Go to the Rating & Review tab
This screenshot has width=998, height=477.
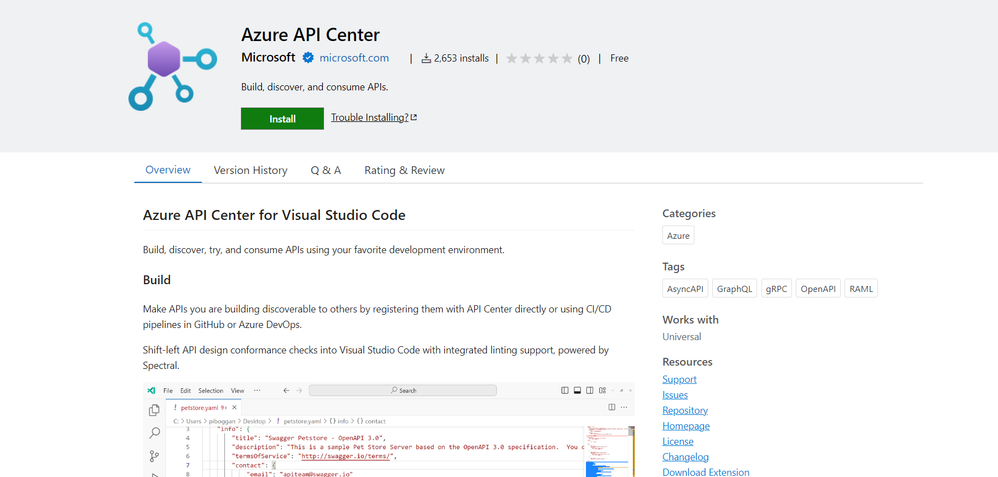click(x=404, y=170)
